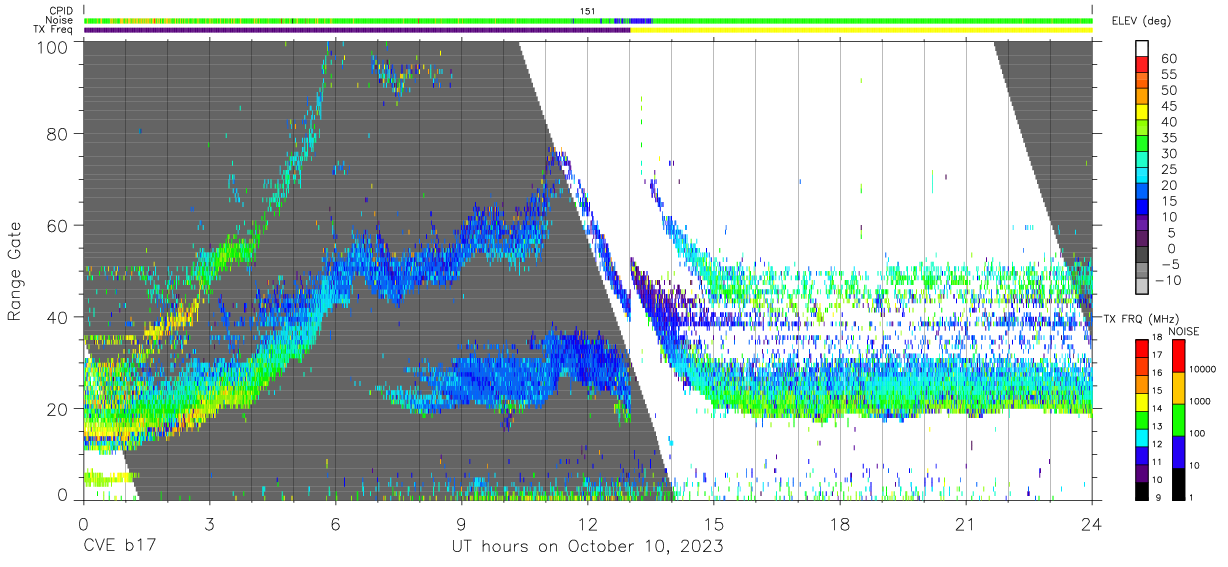Click the "1" label on NOISE scale
Viewport: 1228px width, 567px height.
[x=1191, y=500]
